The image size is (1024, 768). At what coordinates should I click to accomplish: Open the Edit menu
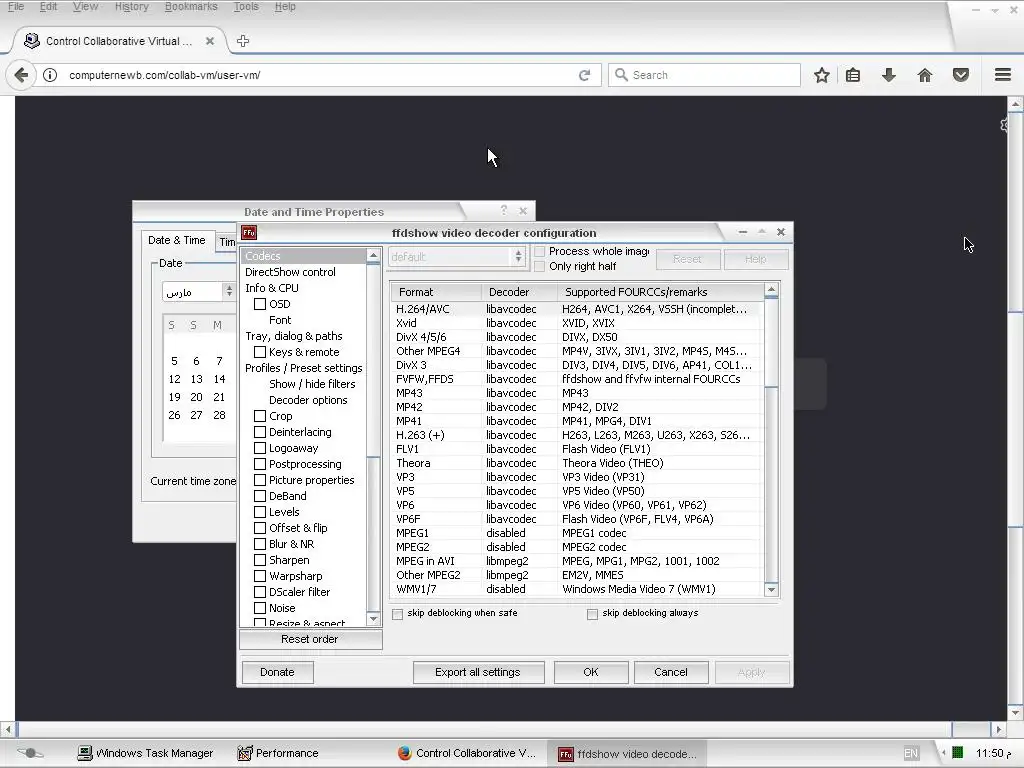click(x=48, y=7)
